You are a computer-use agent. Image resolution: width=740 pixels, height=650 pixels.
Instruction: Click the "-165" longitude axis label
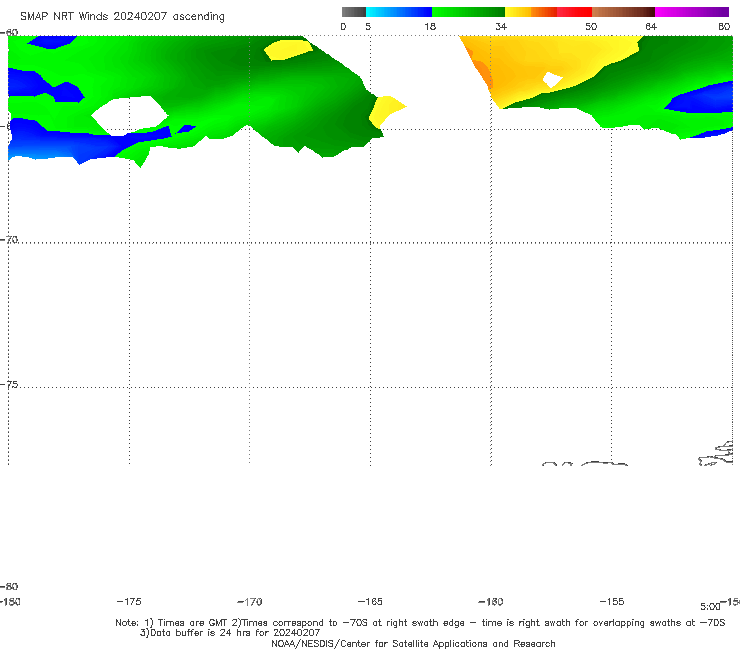(370, 601)
